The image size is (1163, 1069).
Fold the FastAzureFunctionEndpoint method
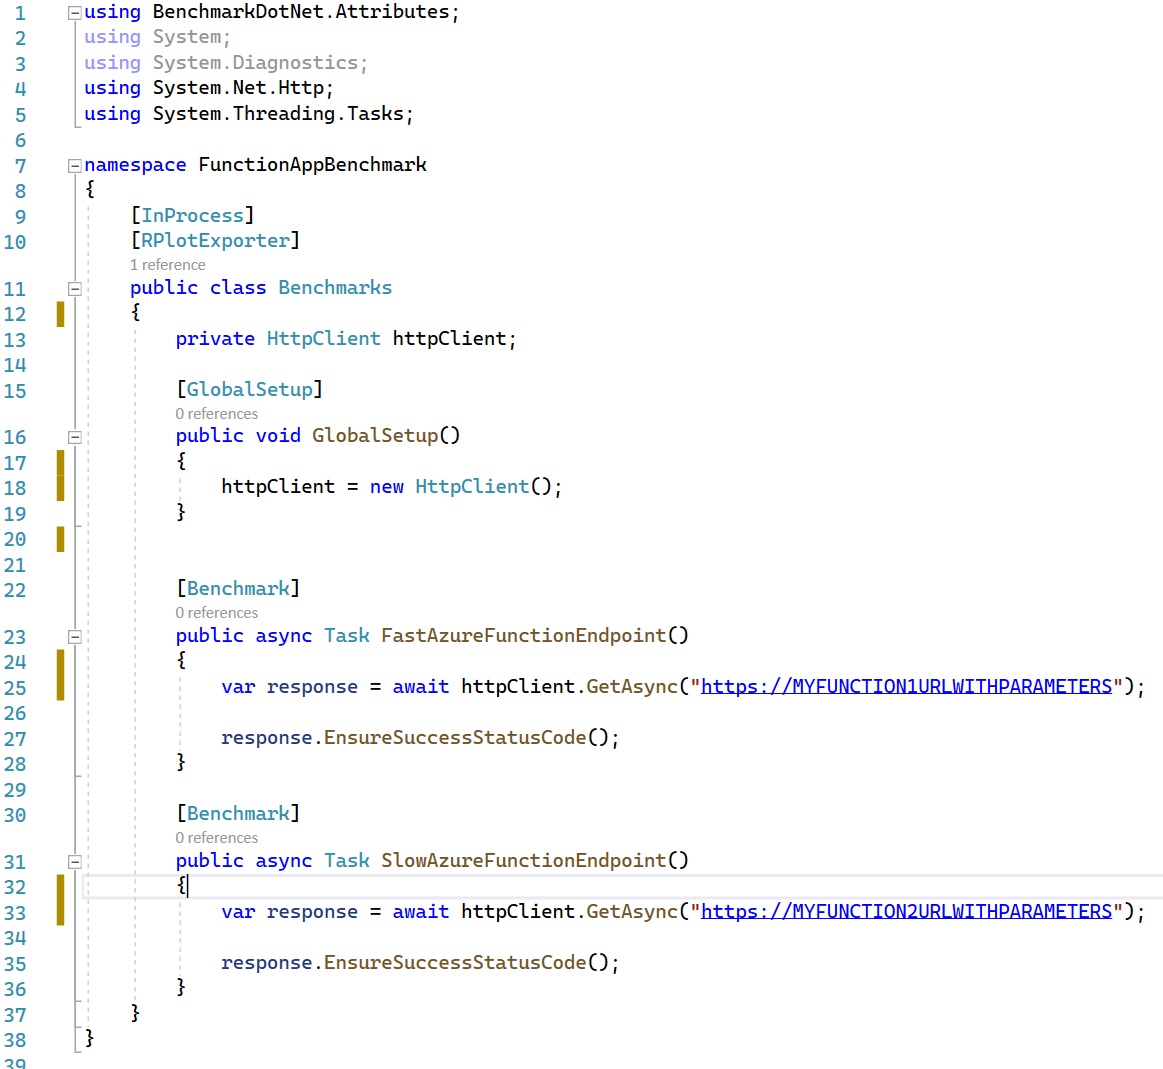pyautogui.click(x=74, y=637)
